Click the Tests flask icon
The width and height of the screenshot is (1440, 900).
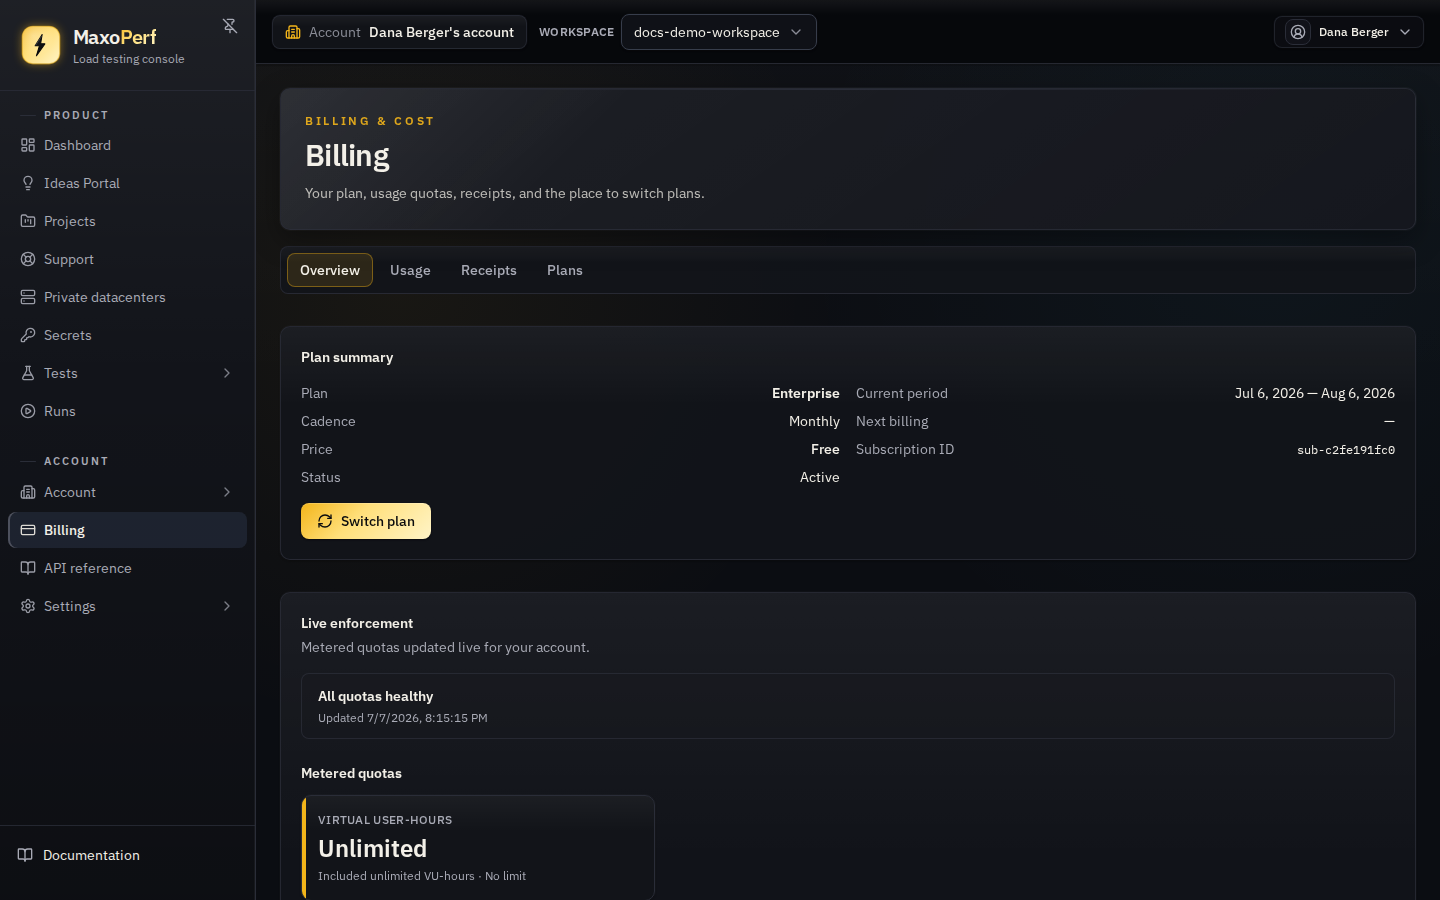click(28, 373)
